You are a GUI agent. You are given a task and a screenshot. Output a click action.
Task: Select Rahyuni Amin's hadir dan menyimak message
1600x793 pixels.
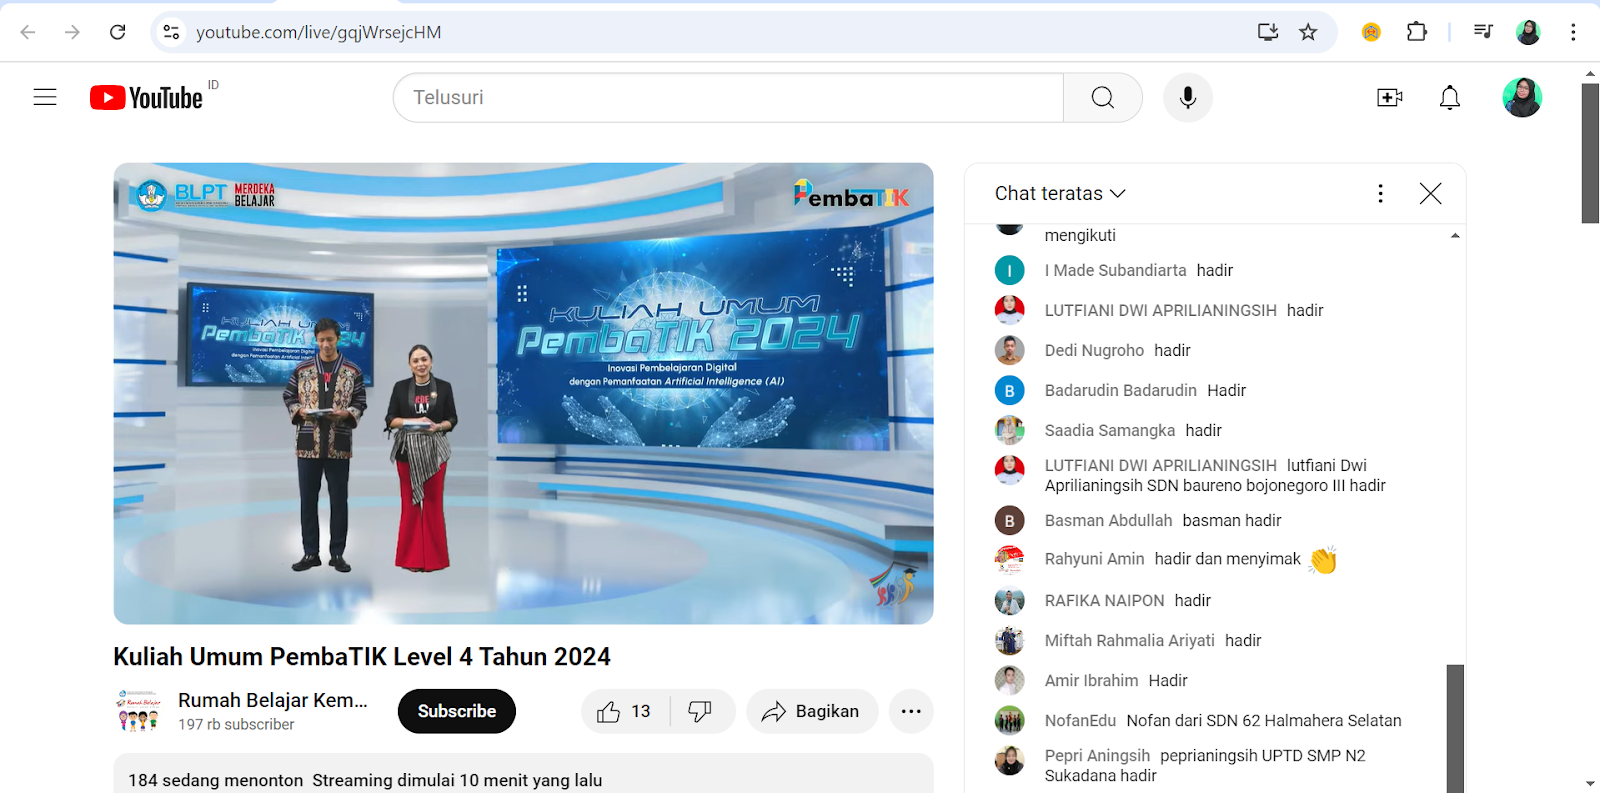click(1228, 559)
